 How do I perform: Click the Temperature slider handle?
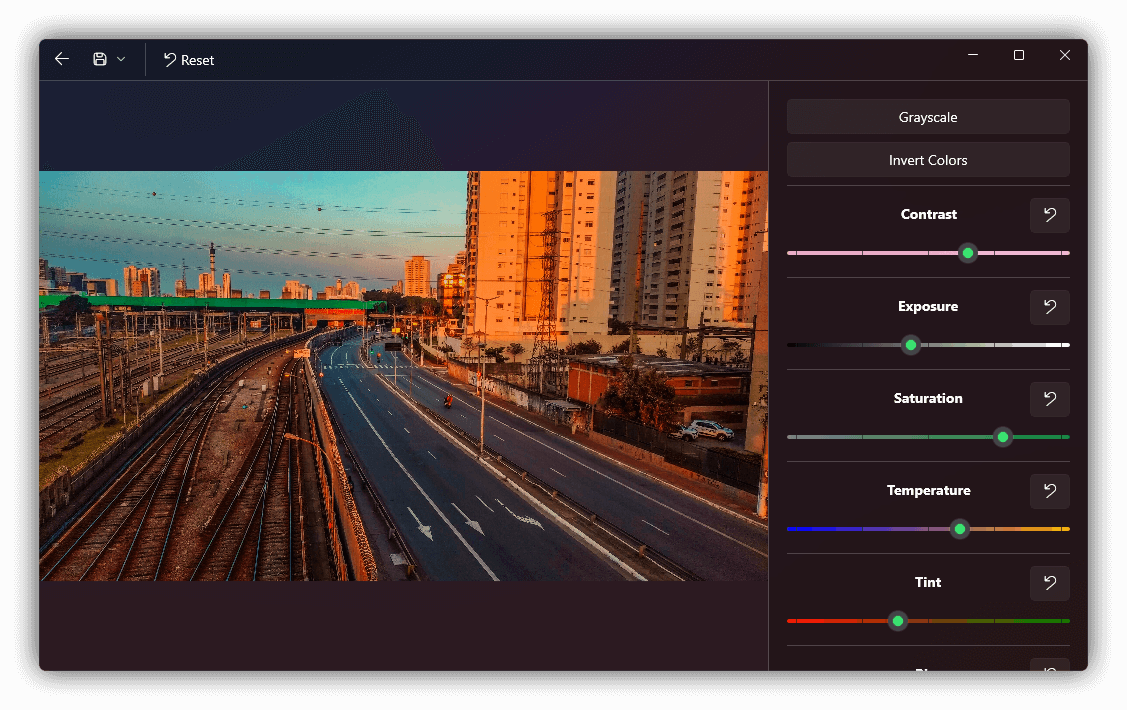pos(959,529)
